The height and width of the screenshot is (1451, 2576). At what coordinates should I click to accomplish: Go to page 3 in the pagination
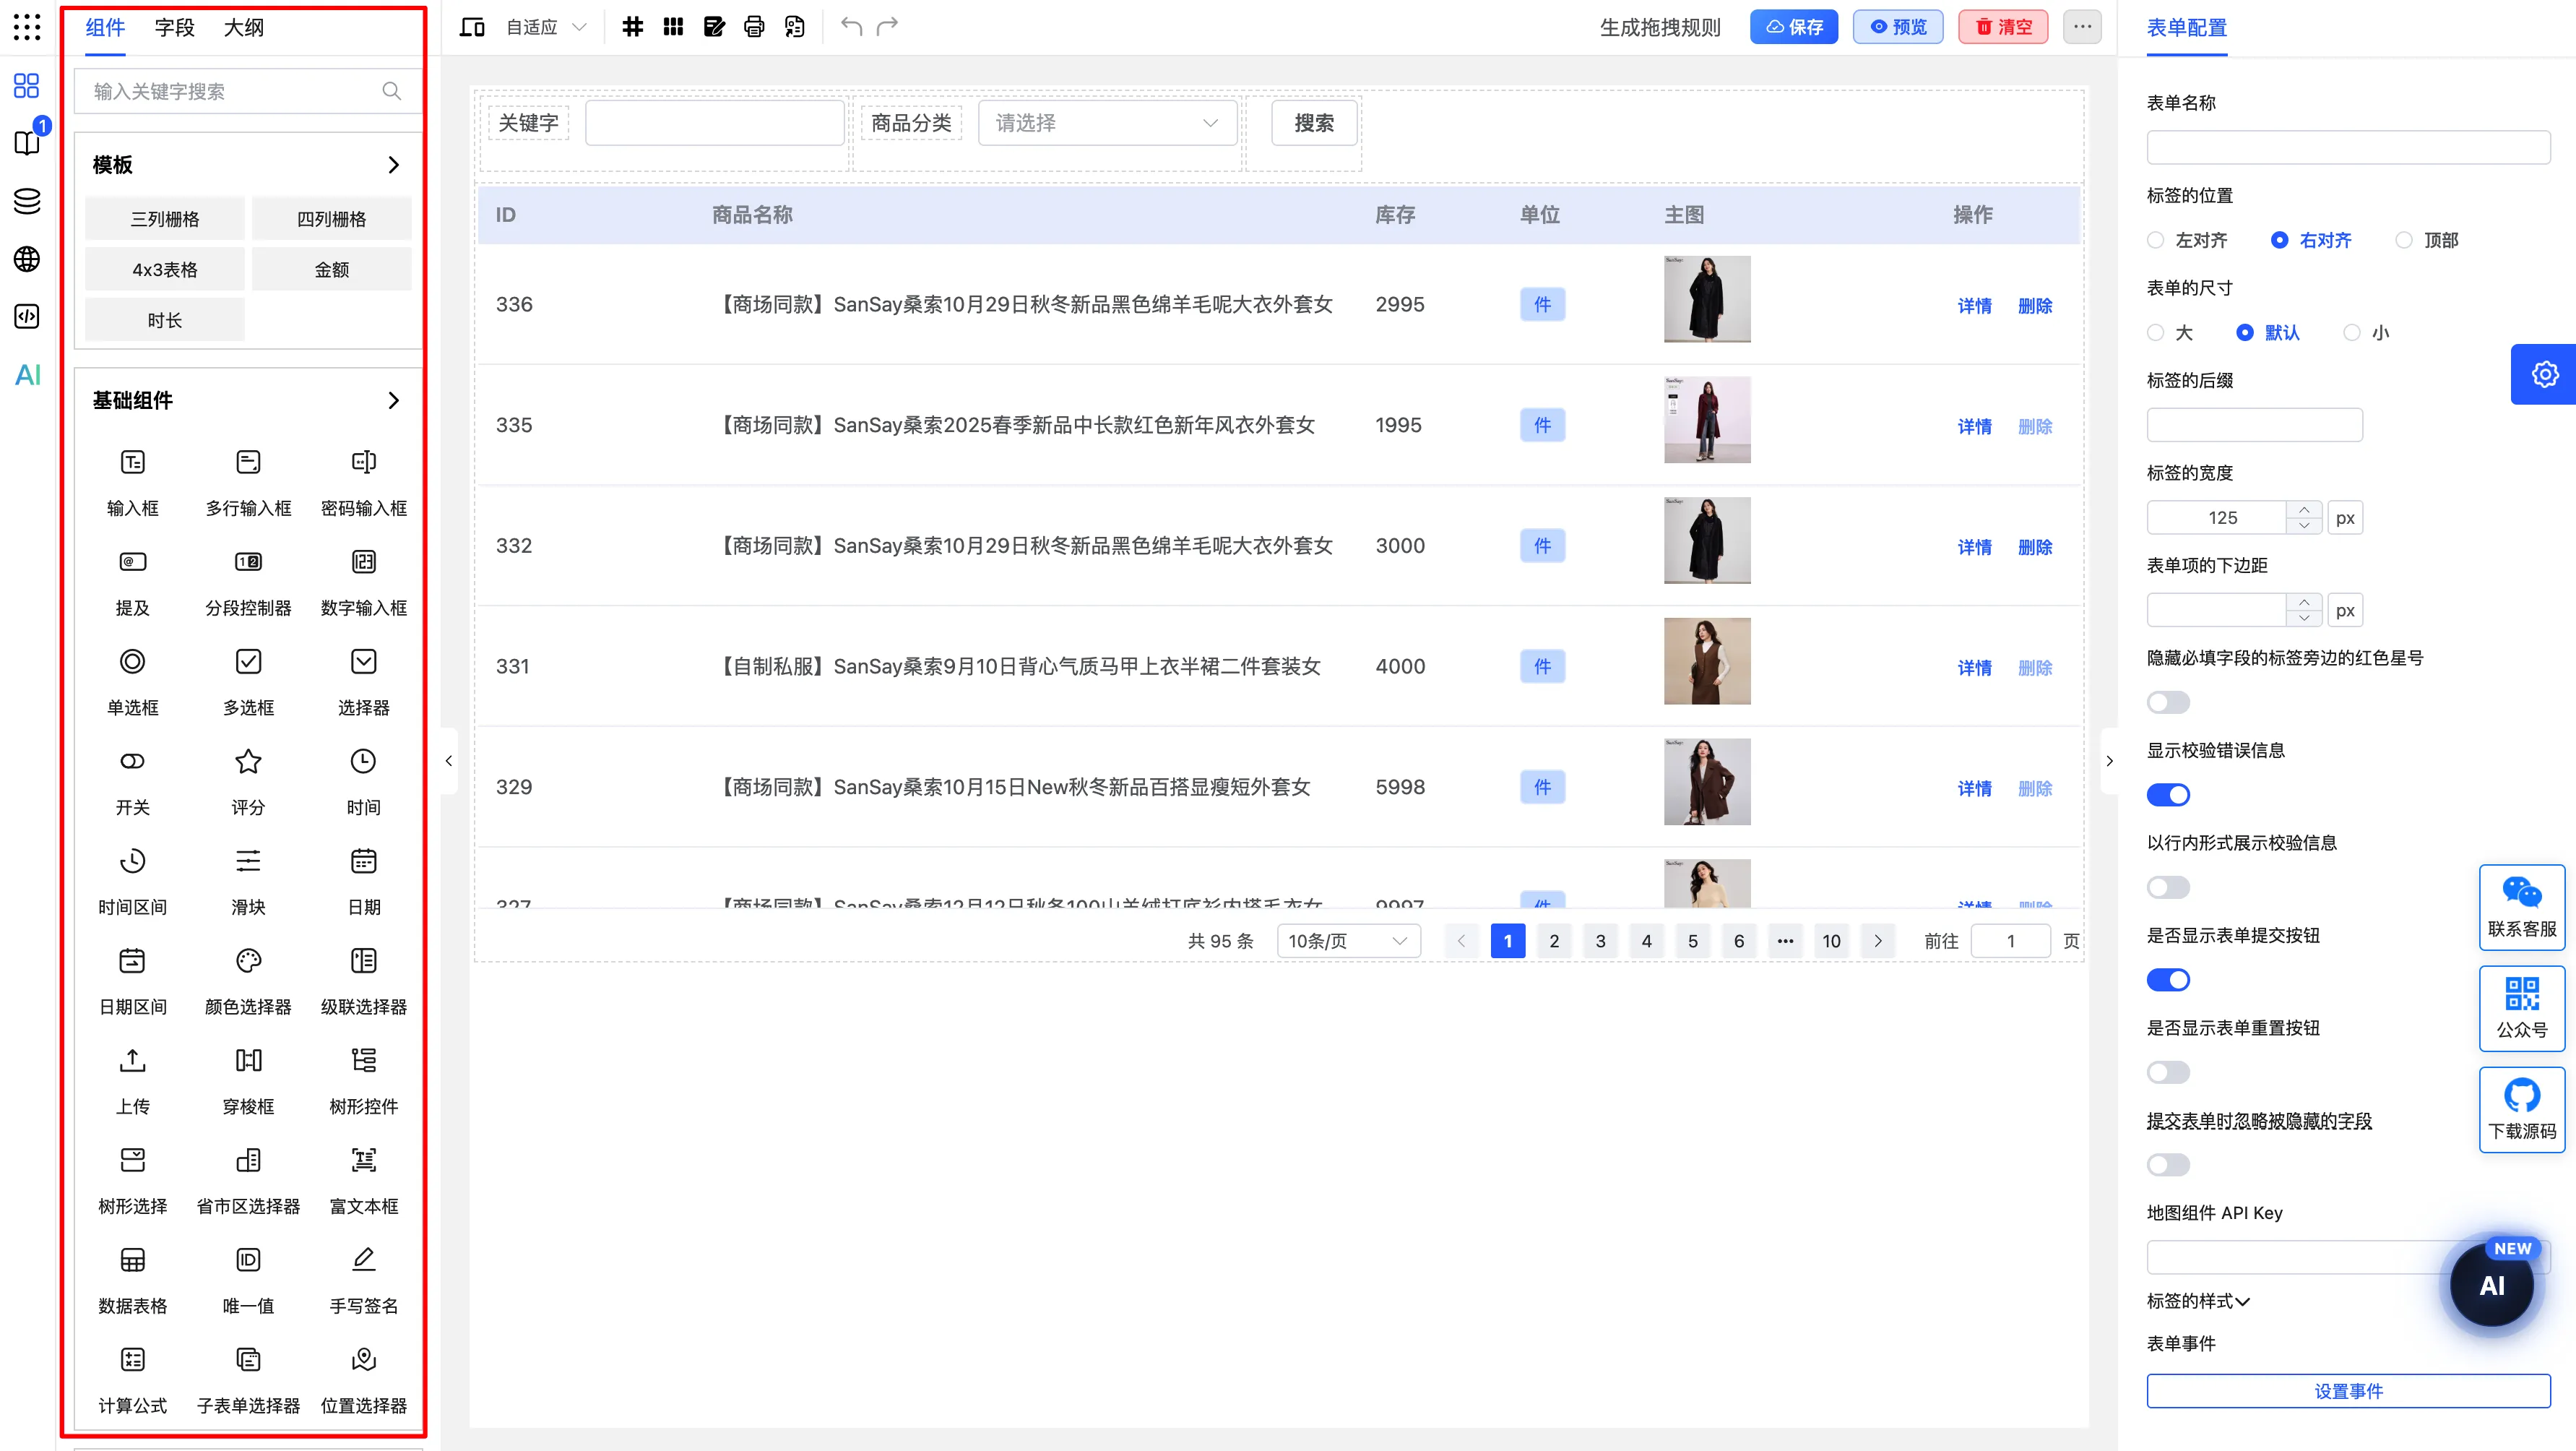click(x=1600, y=940)
